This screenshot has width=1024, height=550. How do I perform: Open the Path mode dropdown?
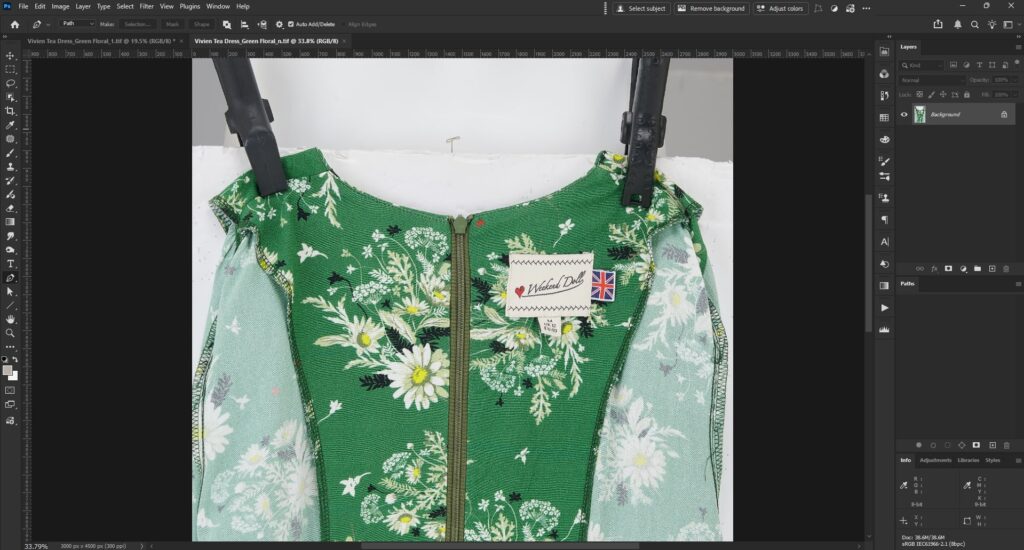77,24
